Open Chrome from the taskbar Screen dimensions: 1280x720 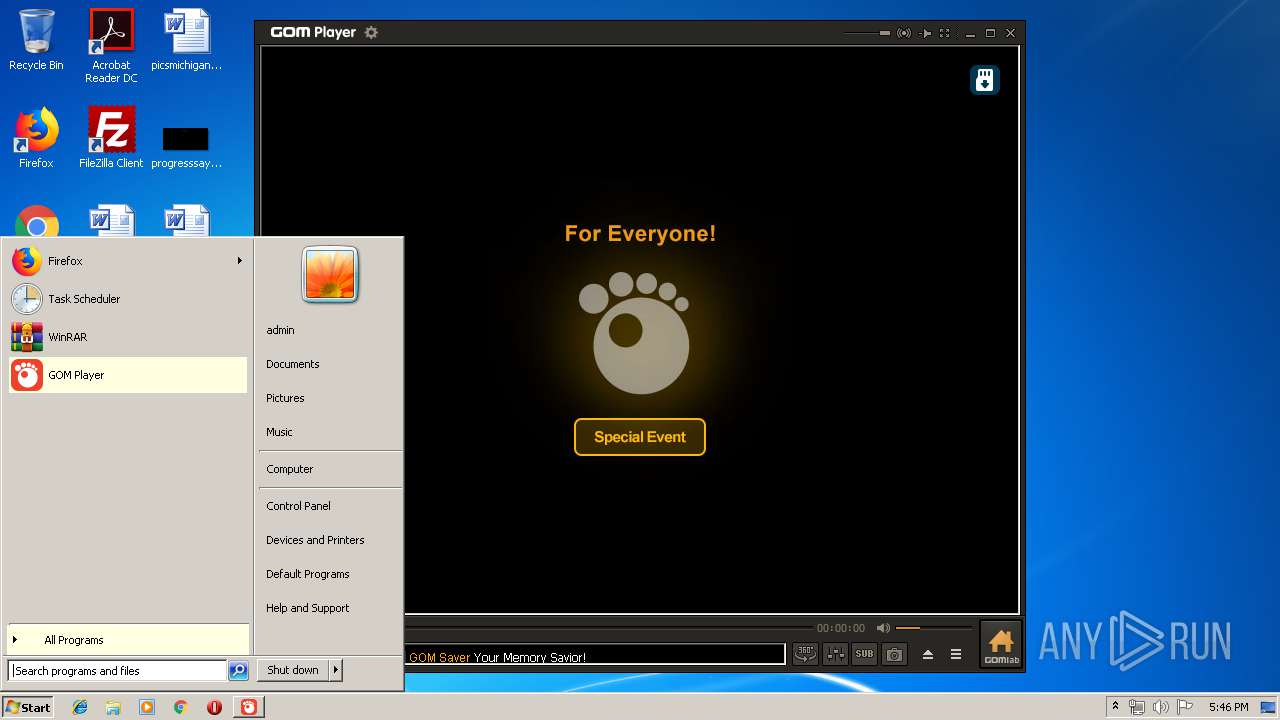click(180, 707)
